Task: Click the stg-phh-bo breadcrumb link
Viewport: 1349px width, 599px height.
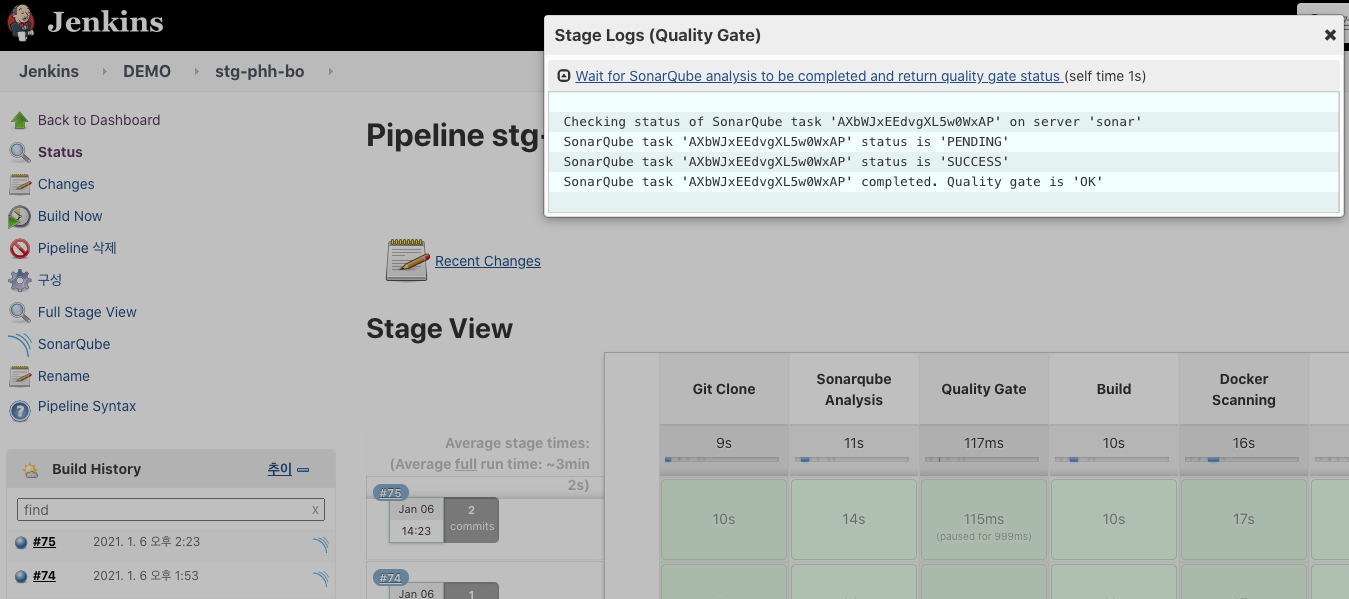Action: (x=260, y=72)
